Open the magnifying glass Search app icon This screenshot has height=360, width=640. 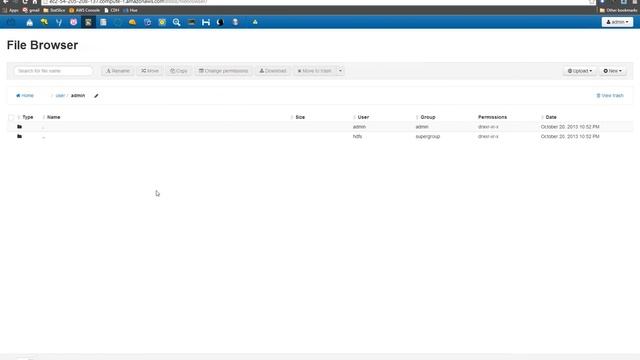[176, 22]
